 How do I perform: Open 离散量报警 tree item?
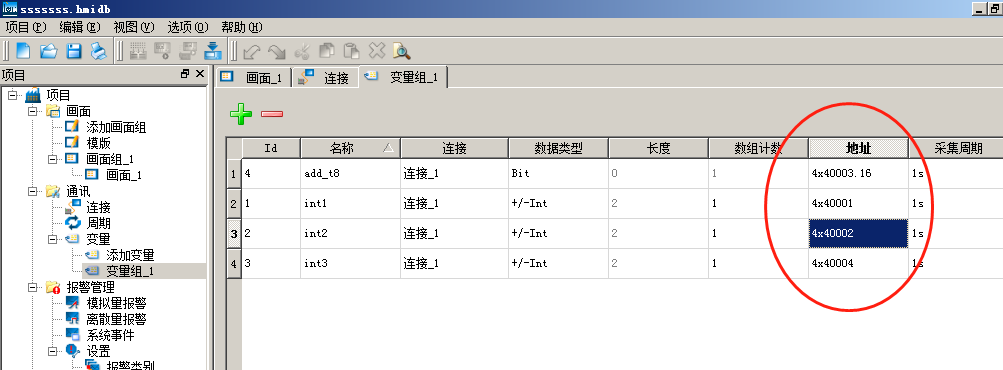point(116,319)
